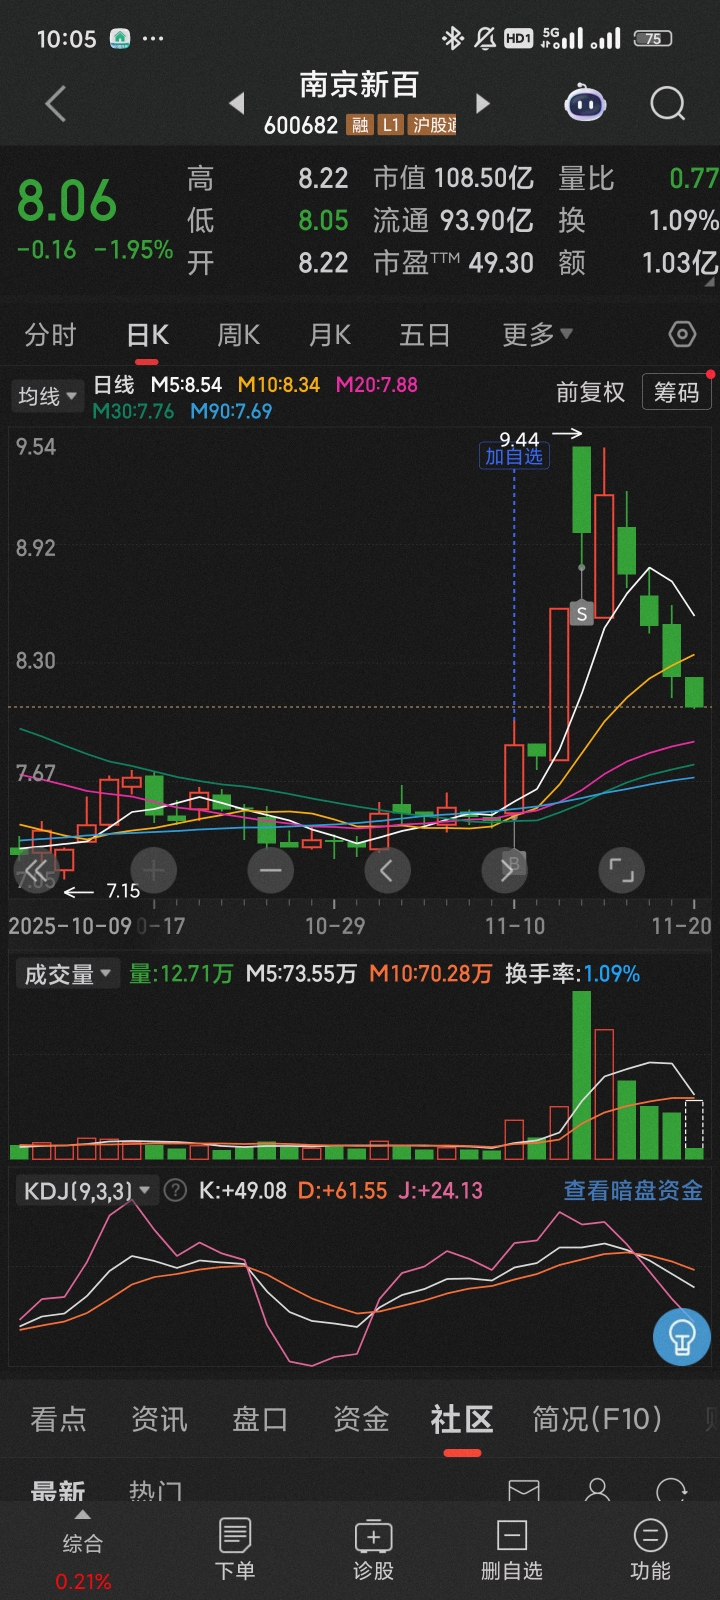This screenshot has height=1600, width=720.
Task: Go to next stock with right triangle
Action: click(x=483, y=103)
